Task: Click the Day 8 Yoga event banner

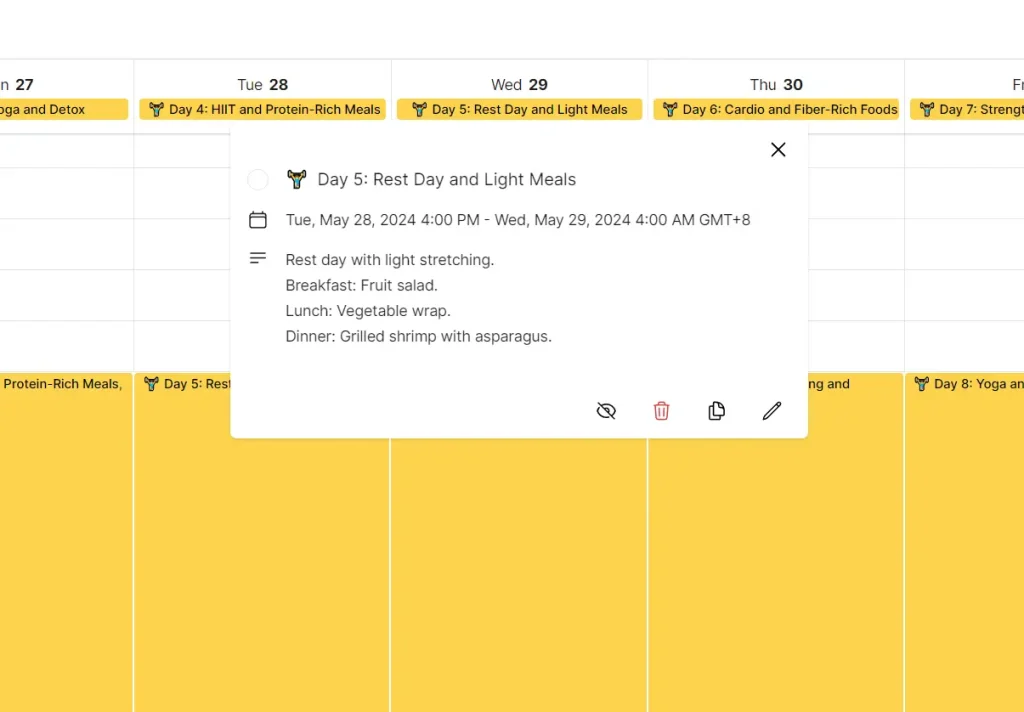Action: coord(965,383)
